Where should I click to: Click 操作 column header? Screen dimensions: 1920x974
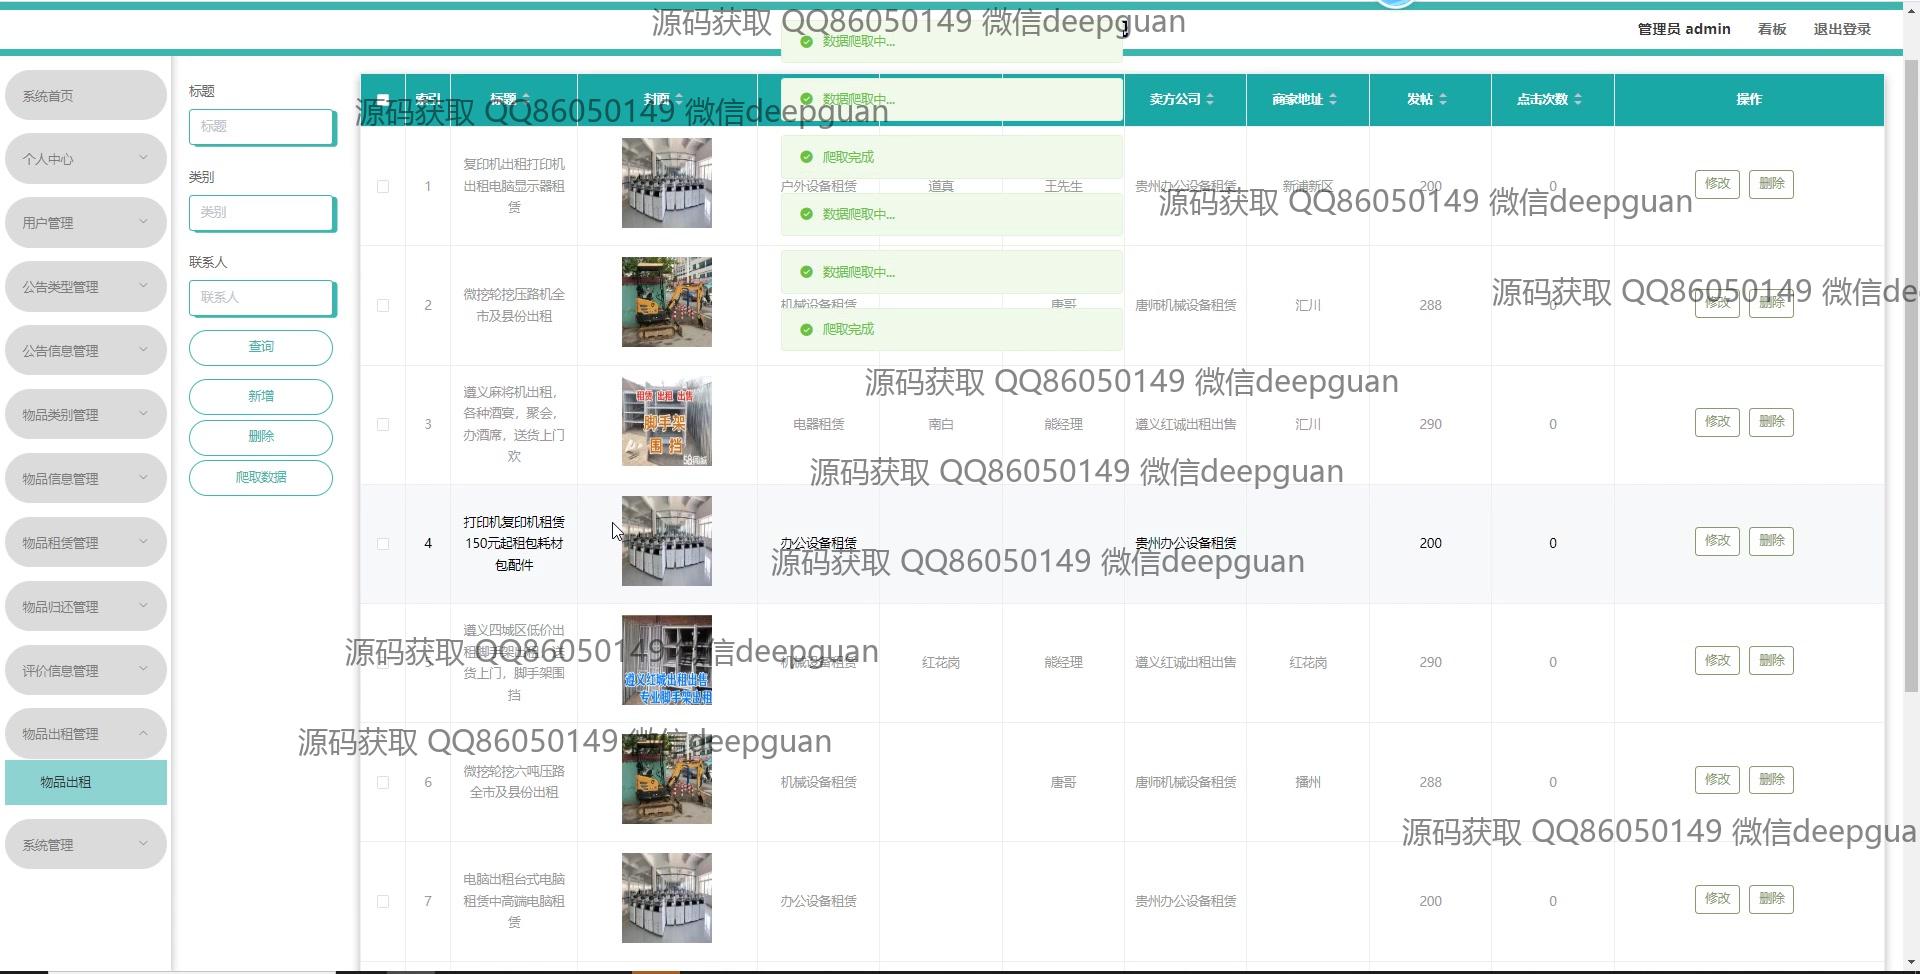[x=1749, y=99]
